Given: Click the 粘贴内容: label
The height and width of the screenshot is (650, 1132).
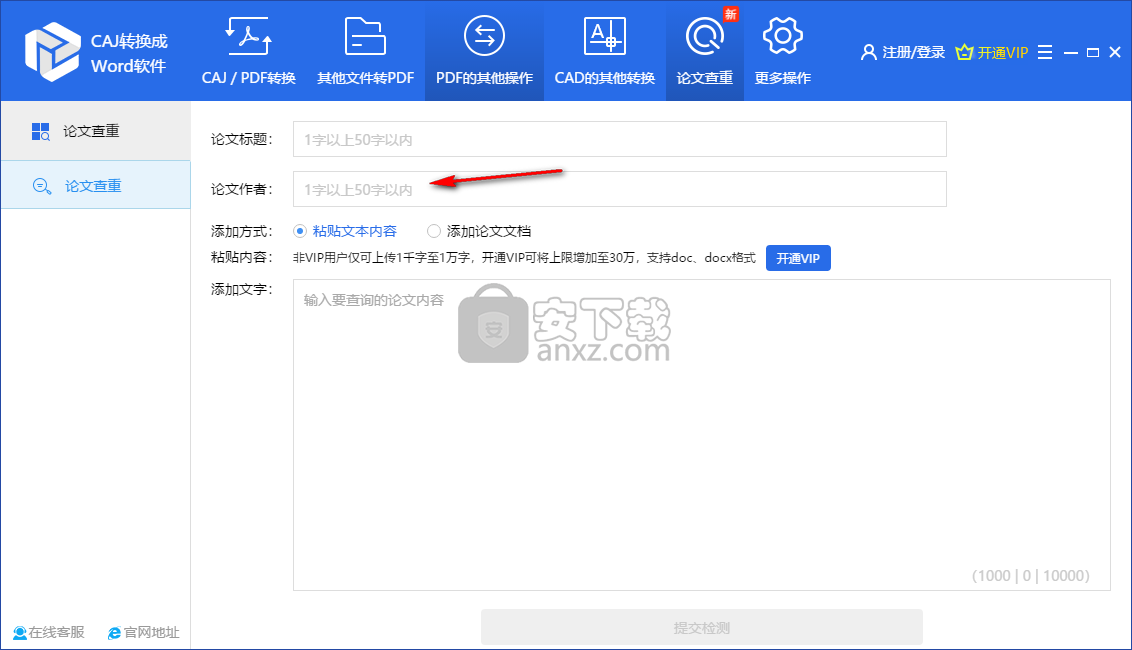Looking at the screenshot, I should pos(242,257).
